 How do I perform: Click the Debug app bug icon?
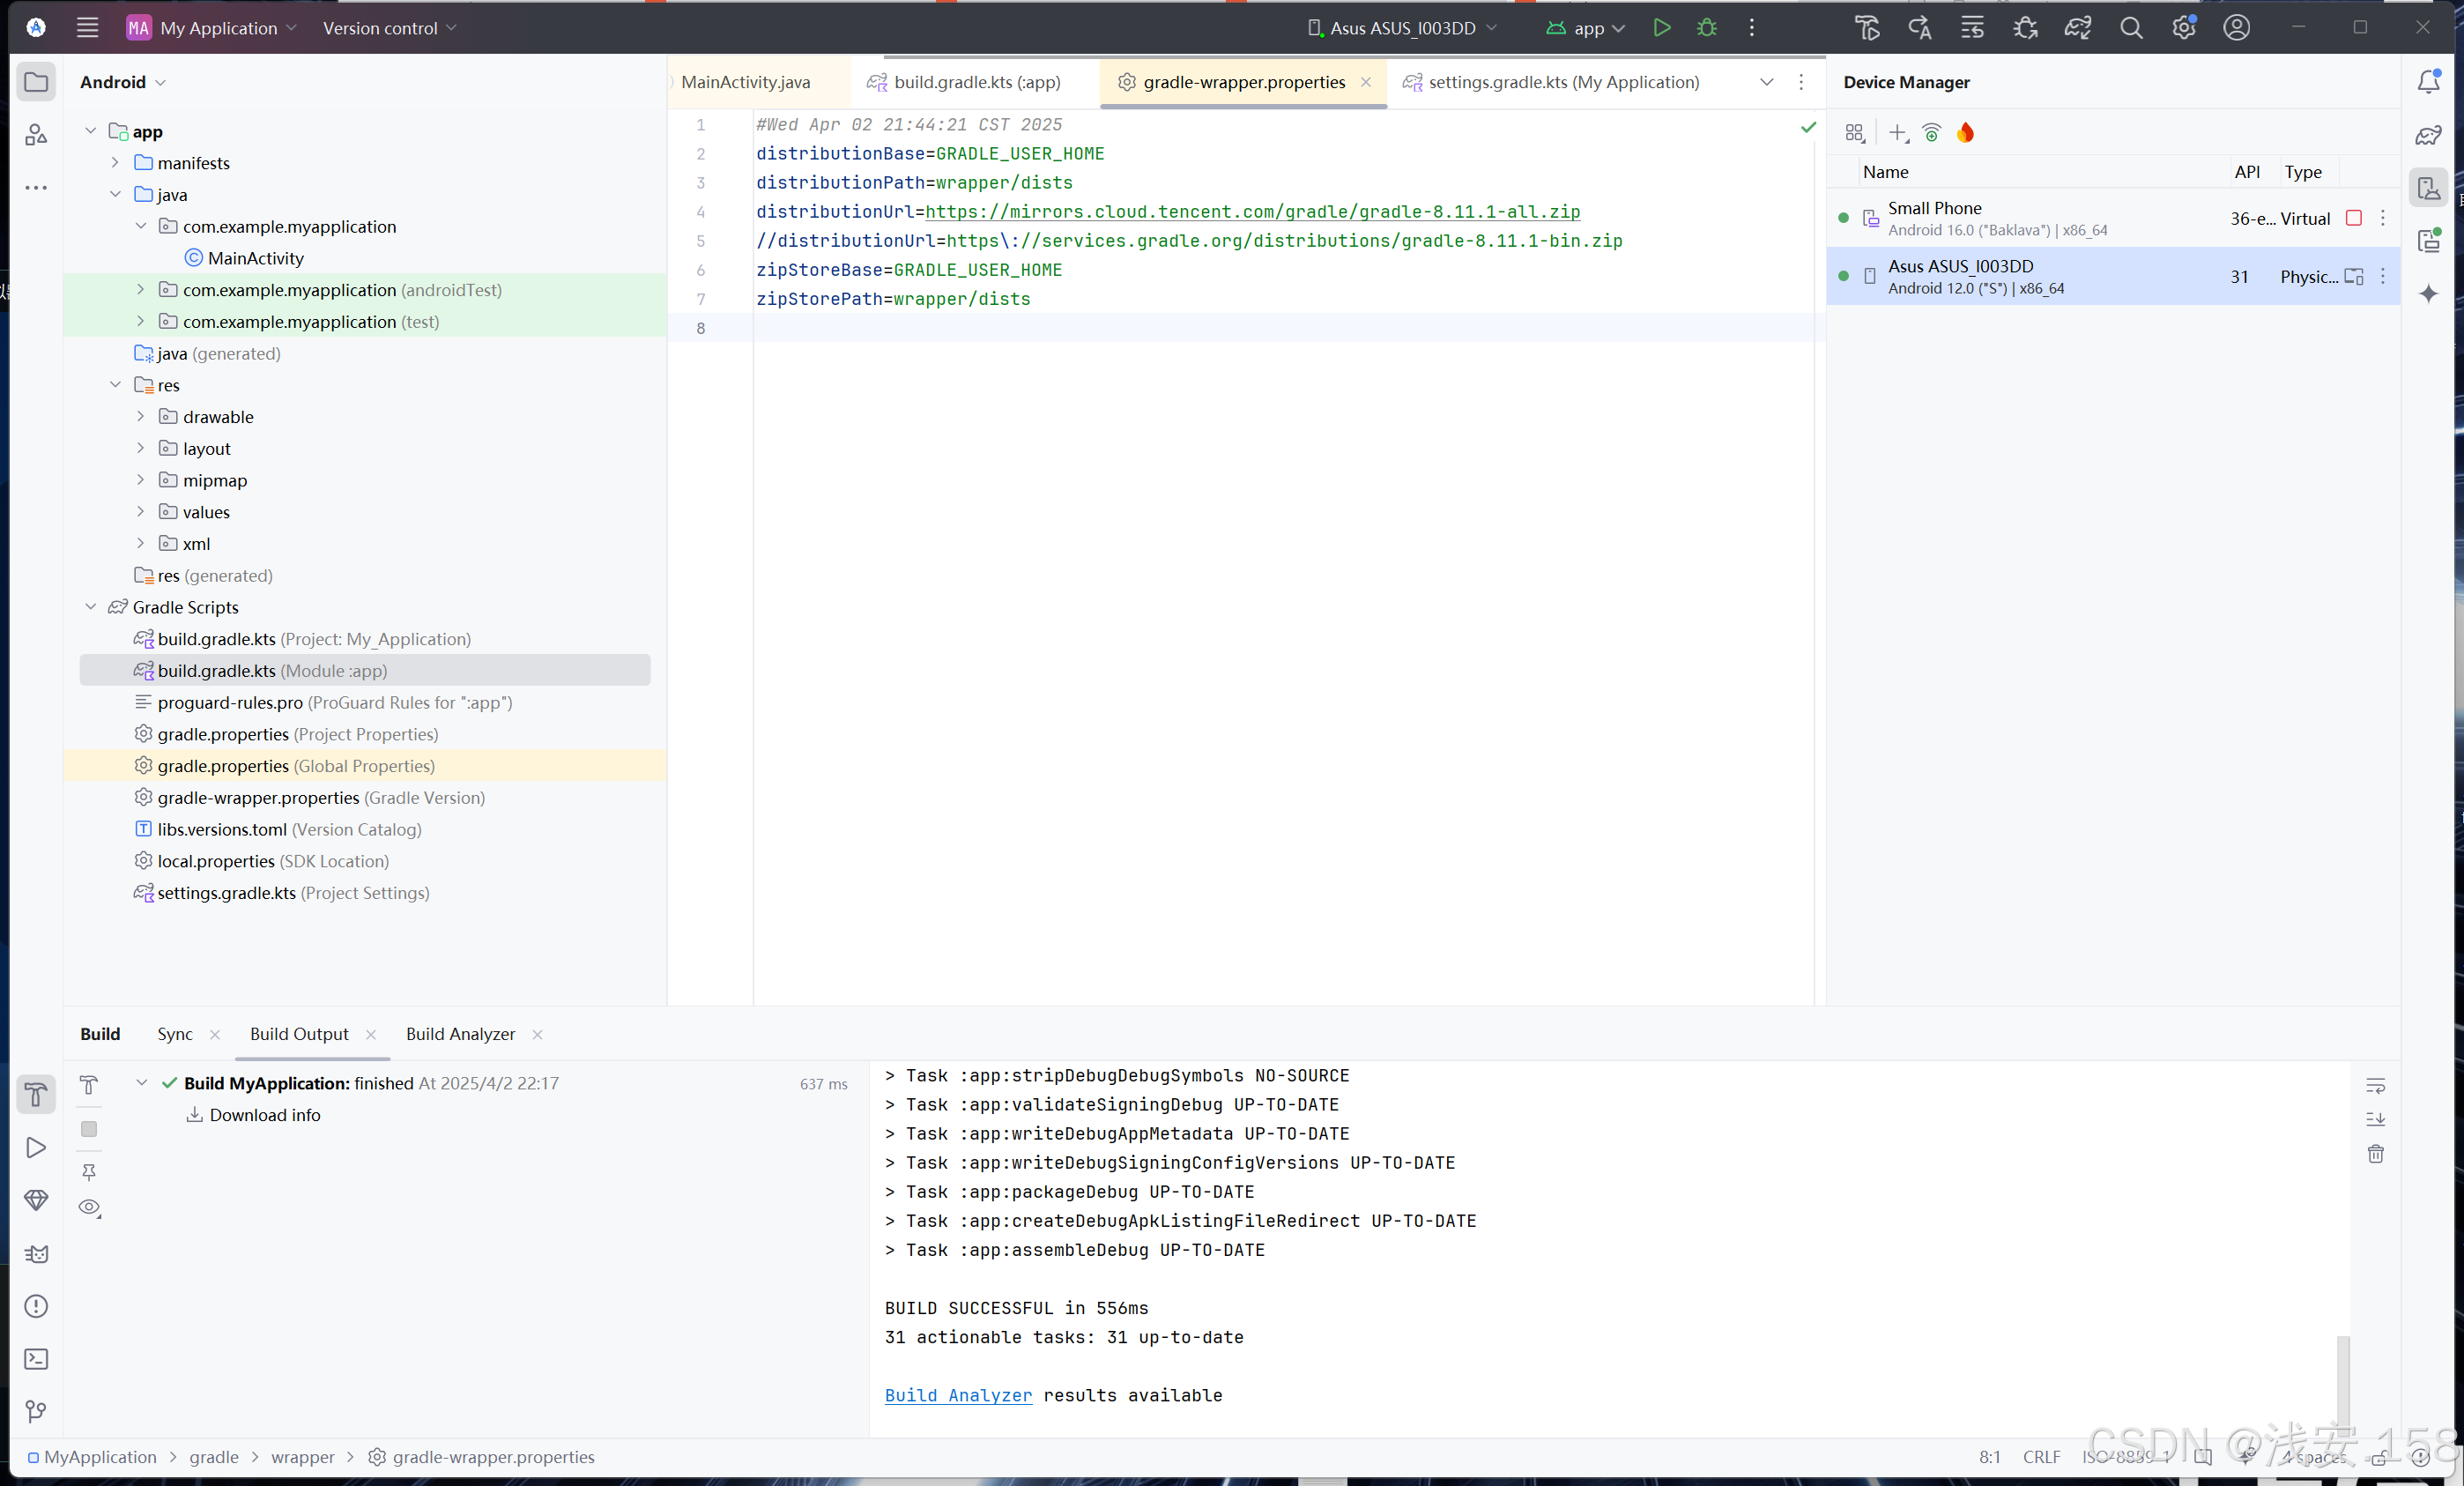pyautogui.click(x=1707, y=28)
